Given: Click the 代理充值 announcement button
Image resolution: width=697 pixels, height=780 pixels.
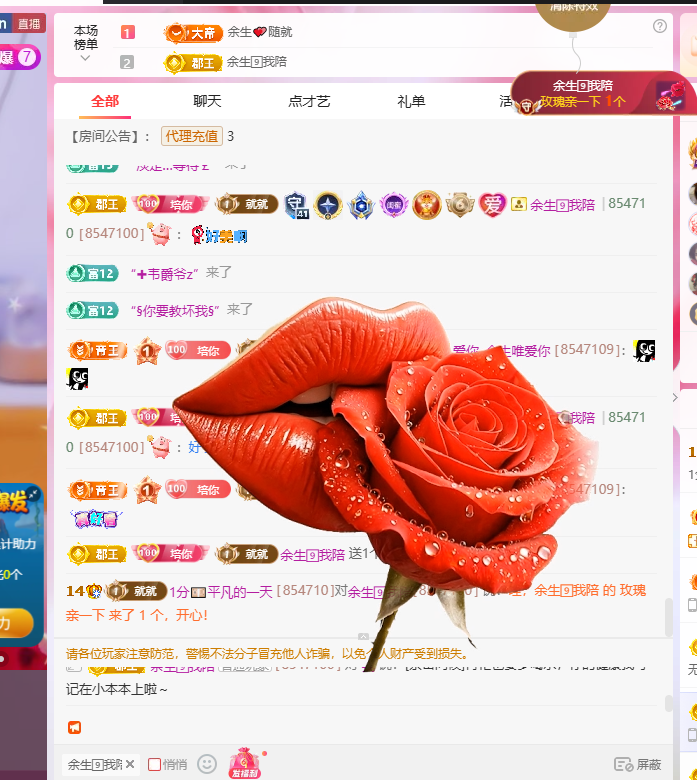Looking at the screenshot, I should click(192, 136).
